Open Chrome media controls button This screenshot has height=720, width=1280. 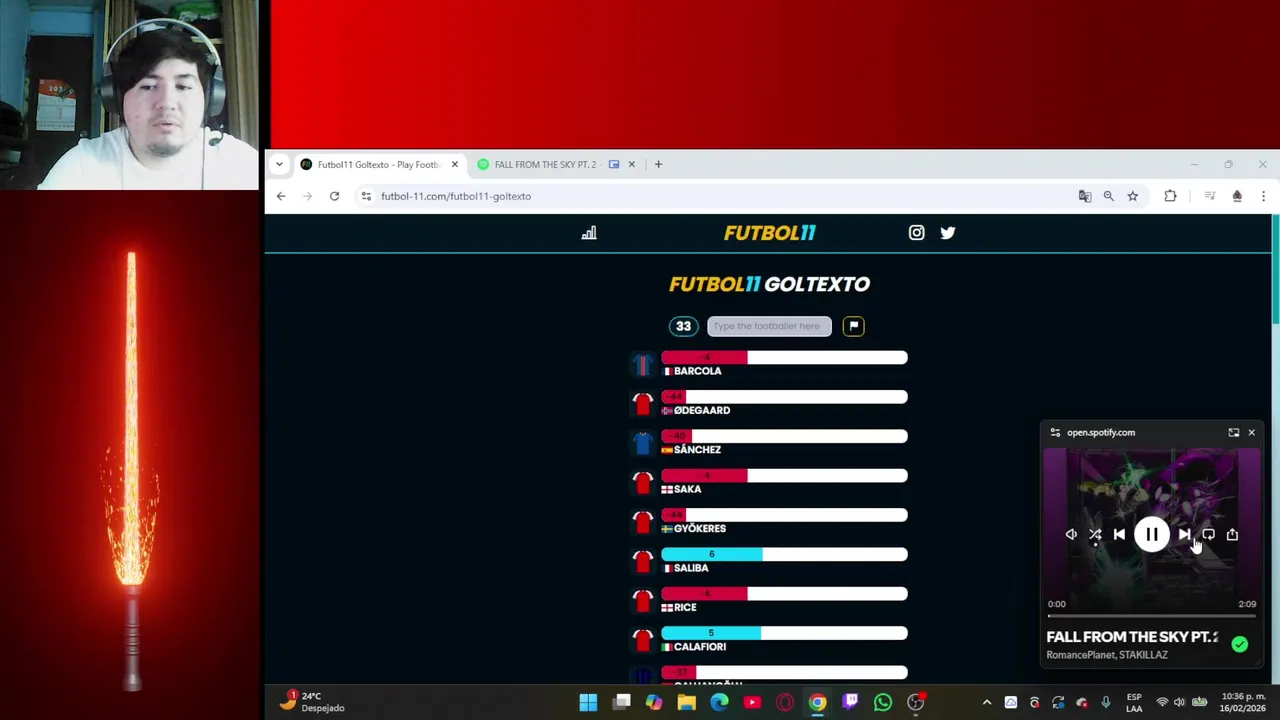[x=1210, y=196]
